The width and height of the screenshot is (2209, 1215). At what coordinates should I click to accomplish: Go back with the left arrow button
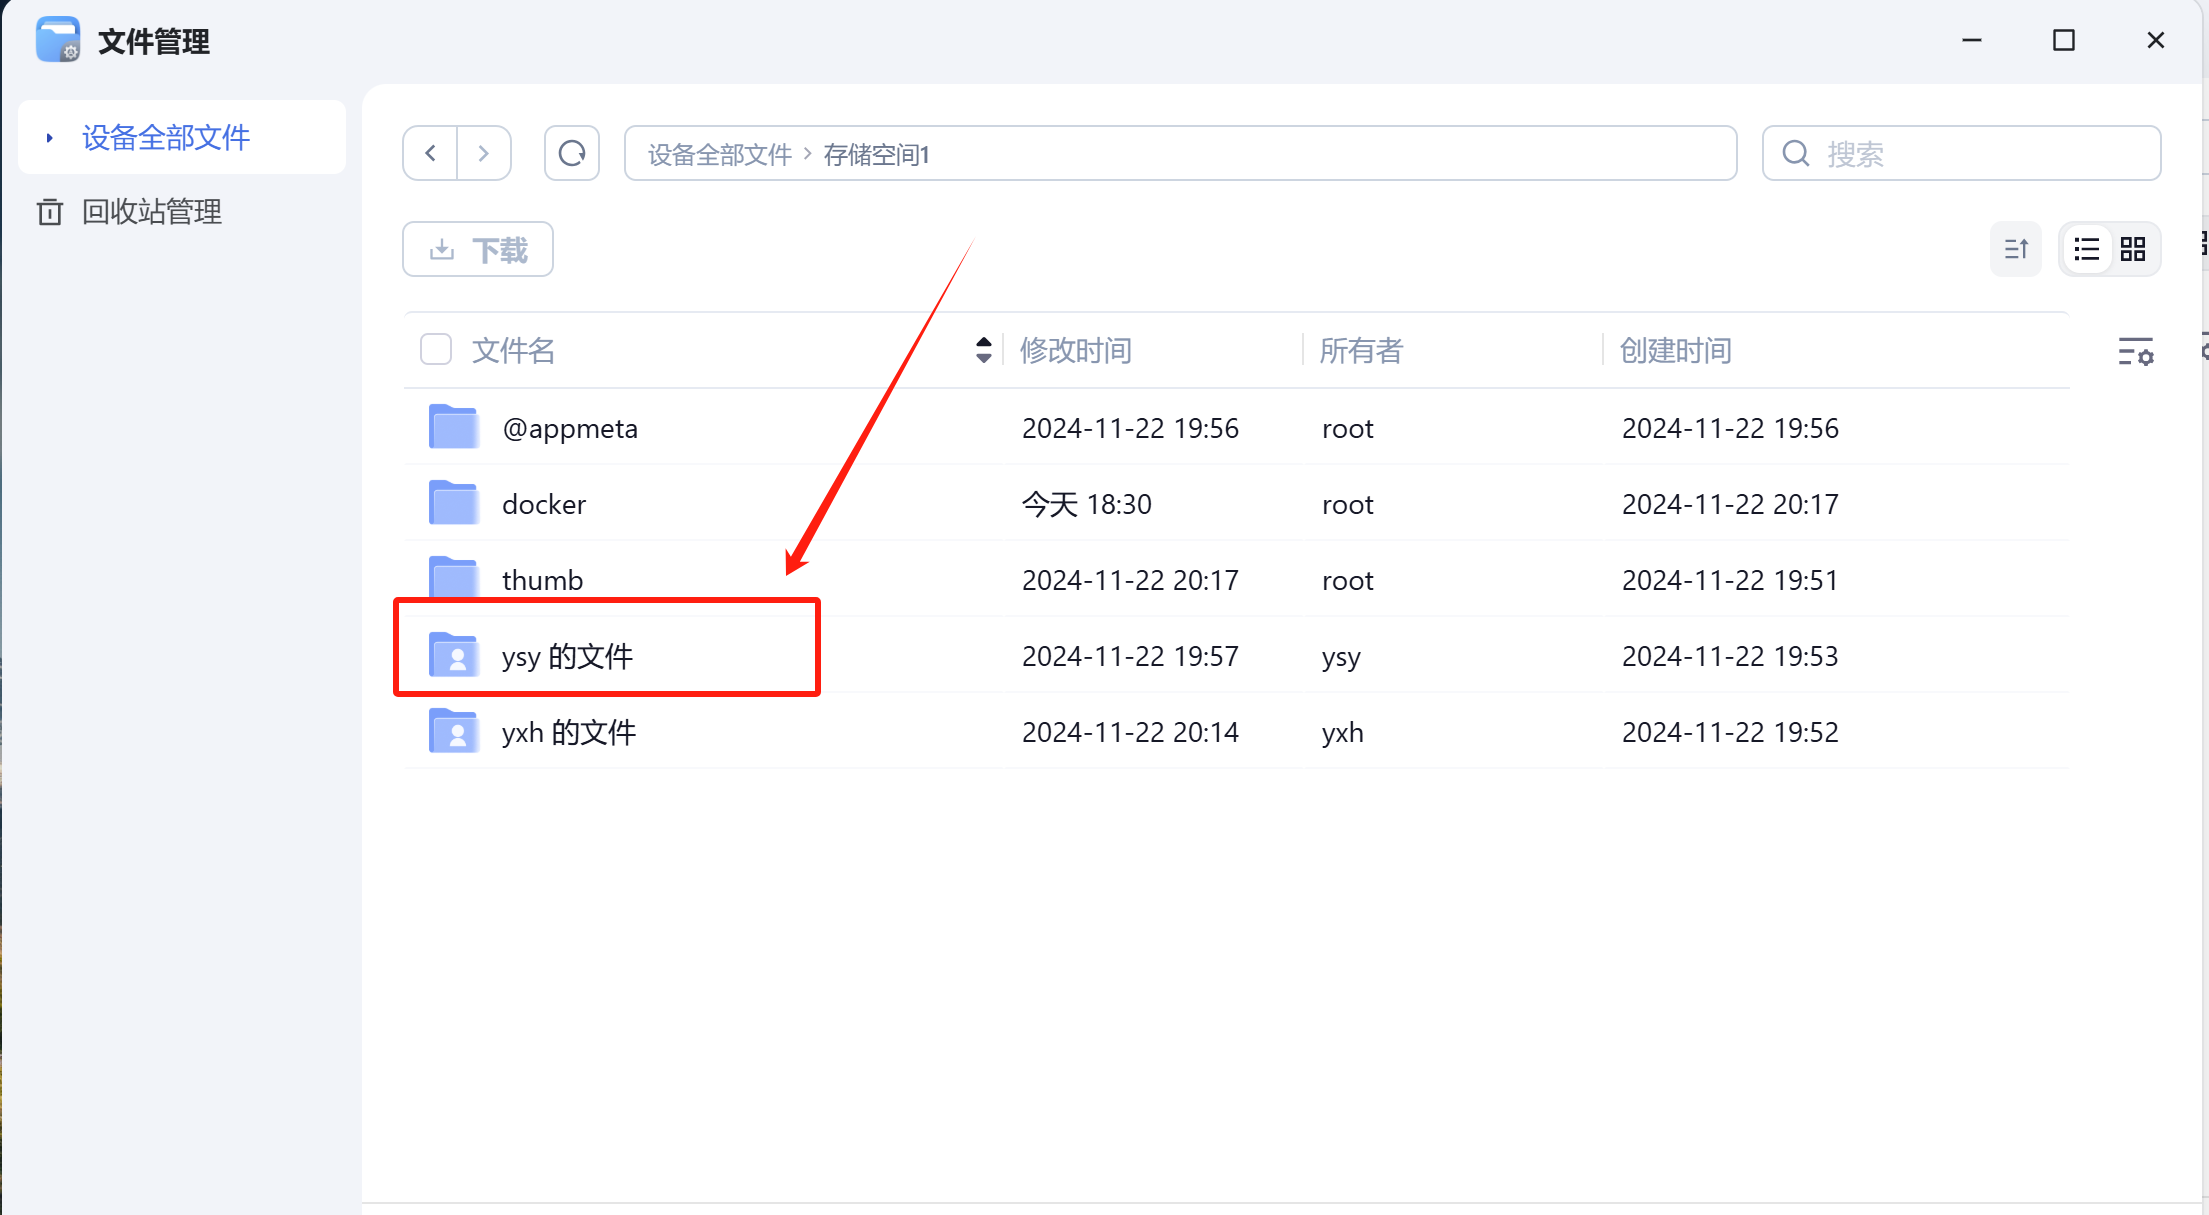coord(431,153)
